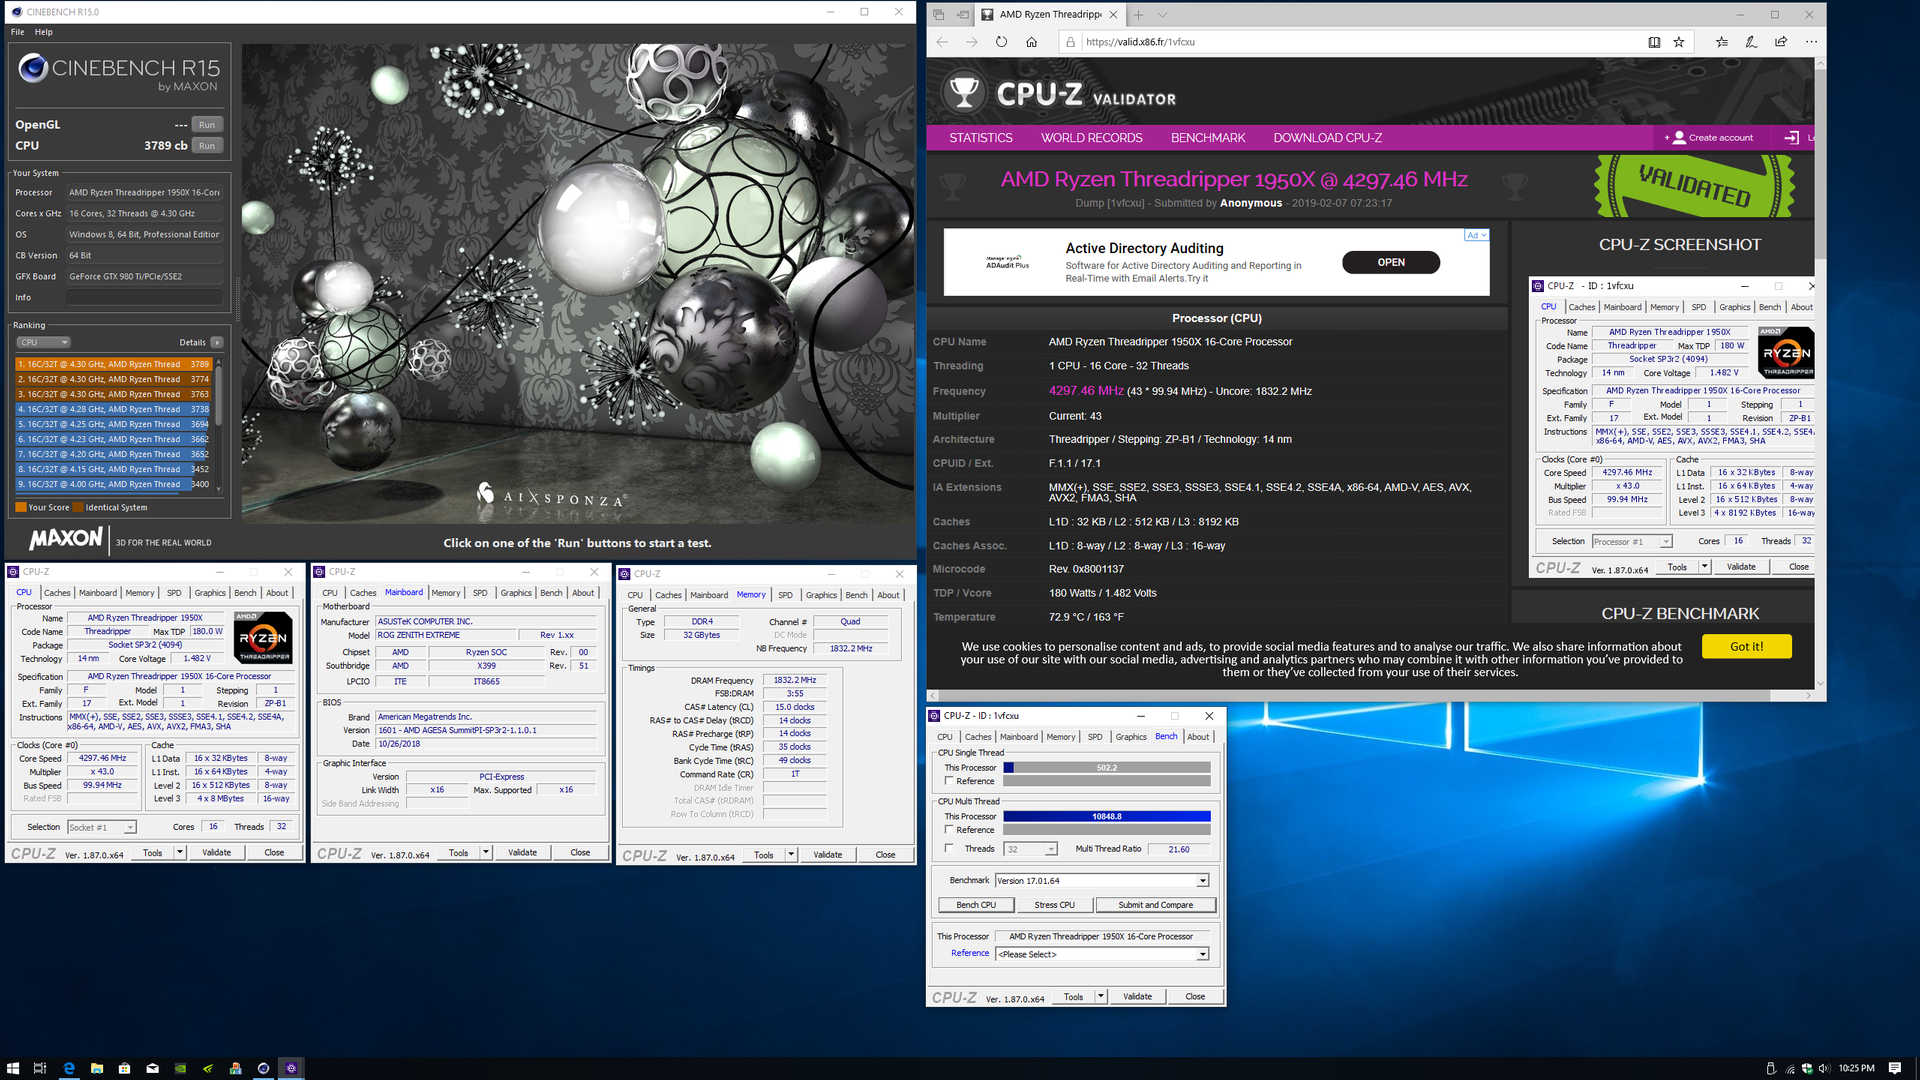Launch File Explorer from taskbar
Viewport: 1920px width, 1080px height.
(96, 1068)
